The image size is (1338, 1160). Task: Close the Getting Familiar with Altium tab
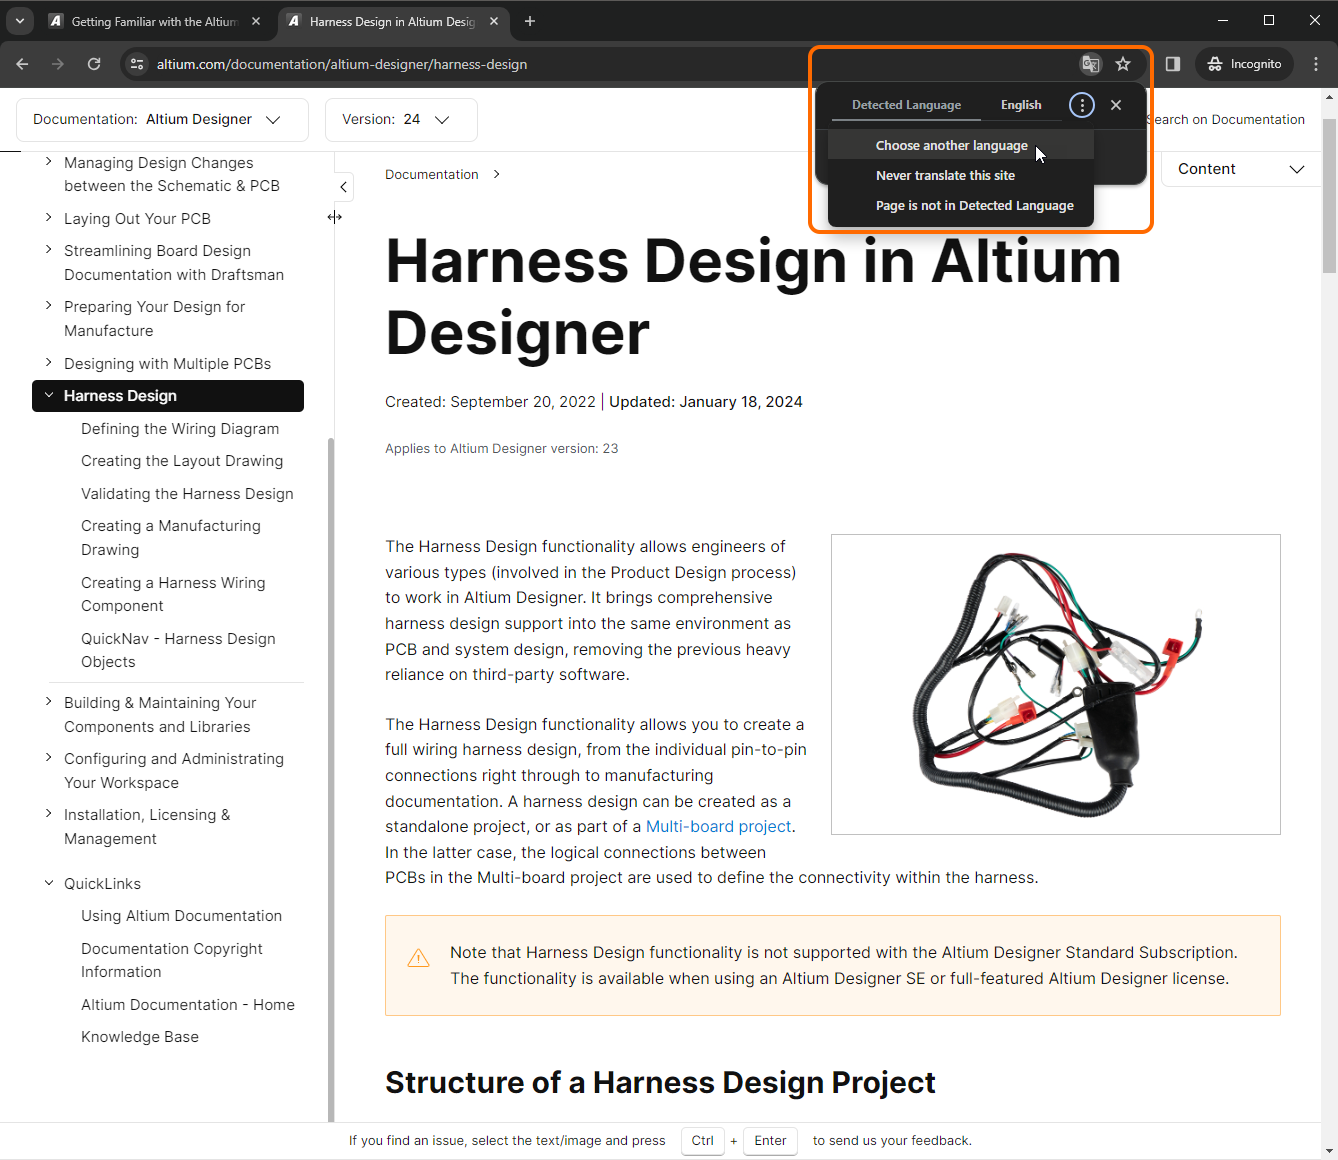[x=256, y=21]
